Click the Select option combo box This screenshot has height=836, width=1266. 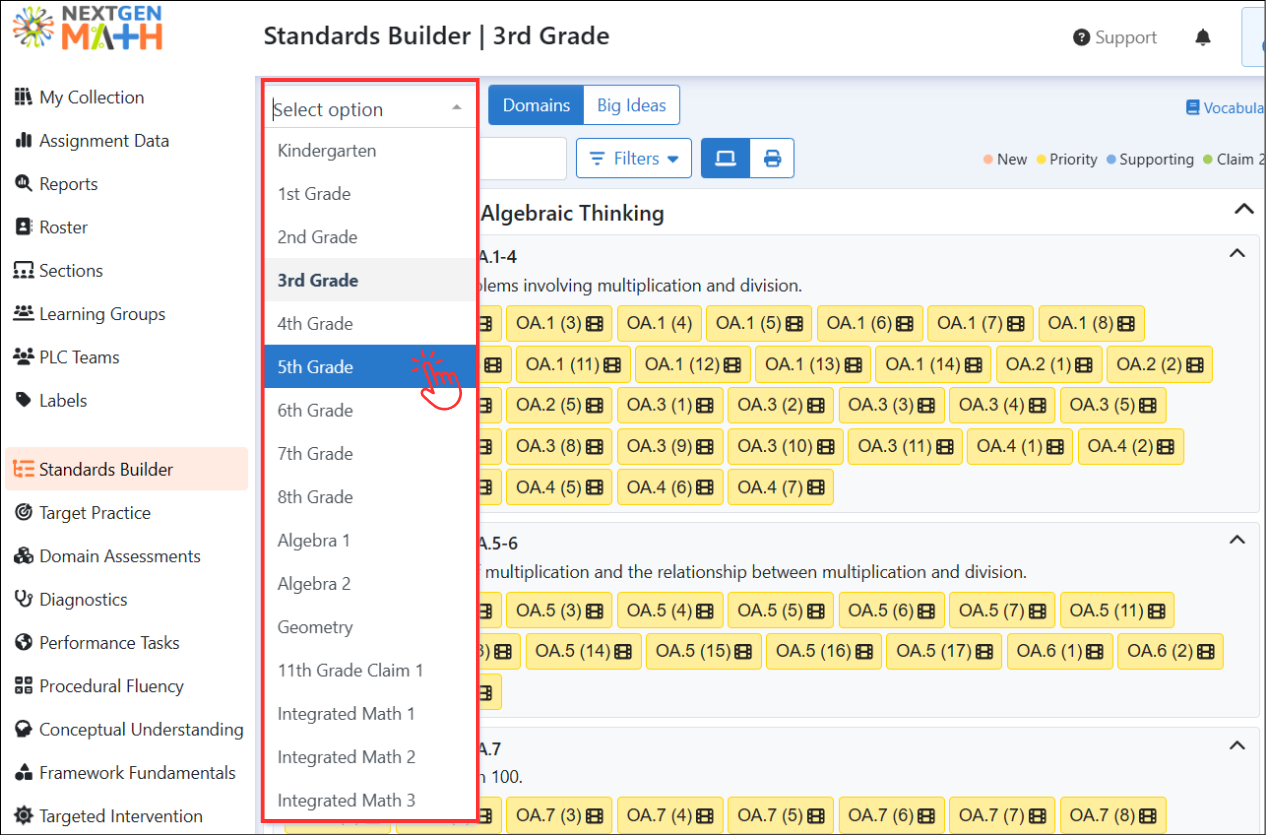pos(370,109)
